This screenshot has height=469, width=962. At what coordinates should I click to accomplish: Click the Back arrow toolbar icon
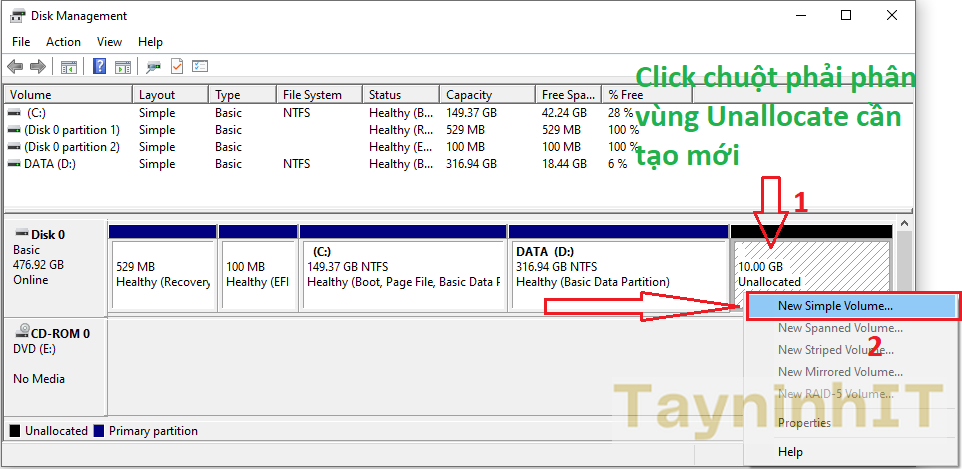(x=15, y=67)
